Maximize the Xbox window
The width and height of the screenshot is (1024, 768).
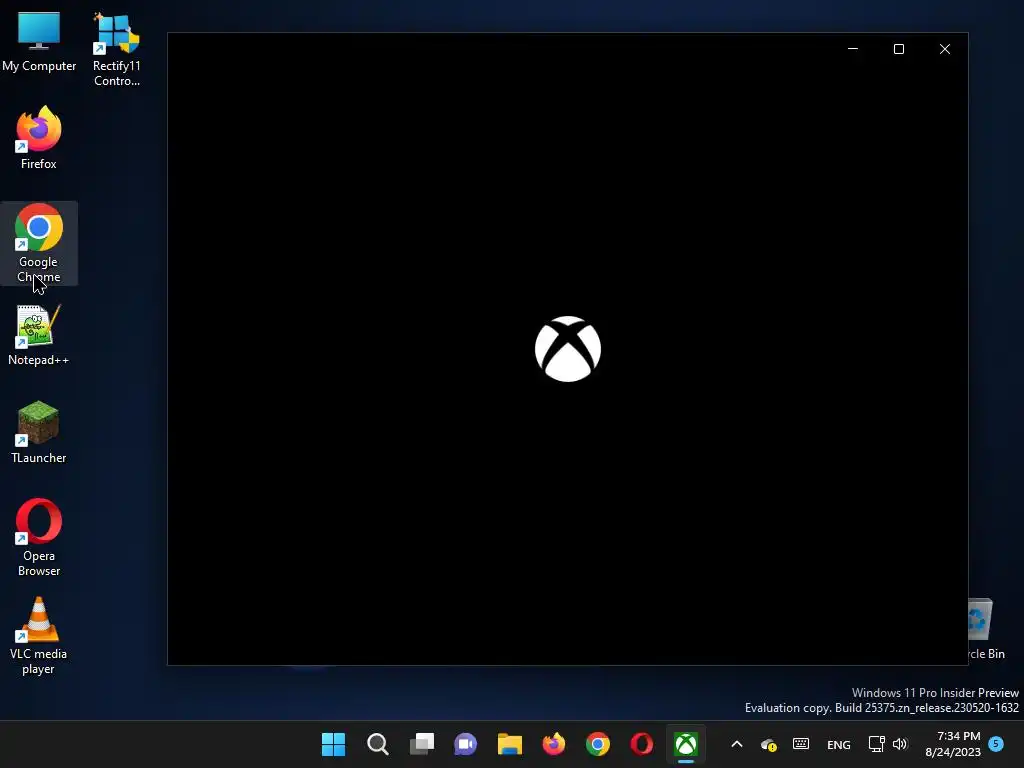point(899,49)
